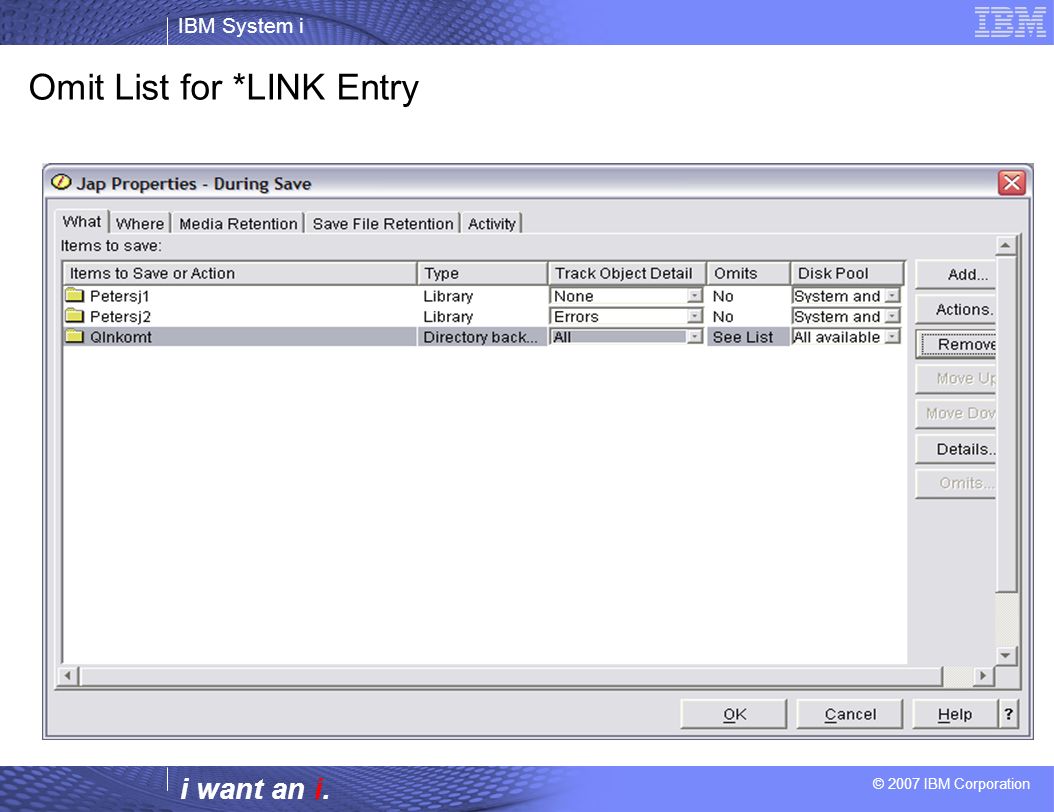Click the Type column header
Image resolution: width=1054 pixels, height=812 pixels.
point(483,274)
